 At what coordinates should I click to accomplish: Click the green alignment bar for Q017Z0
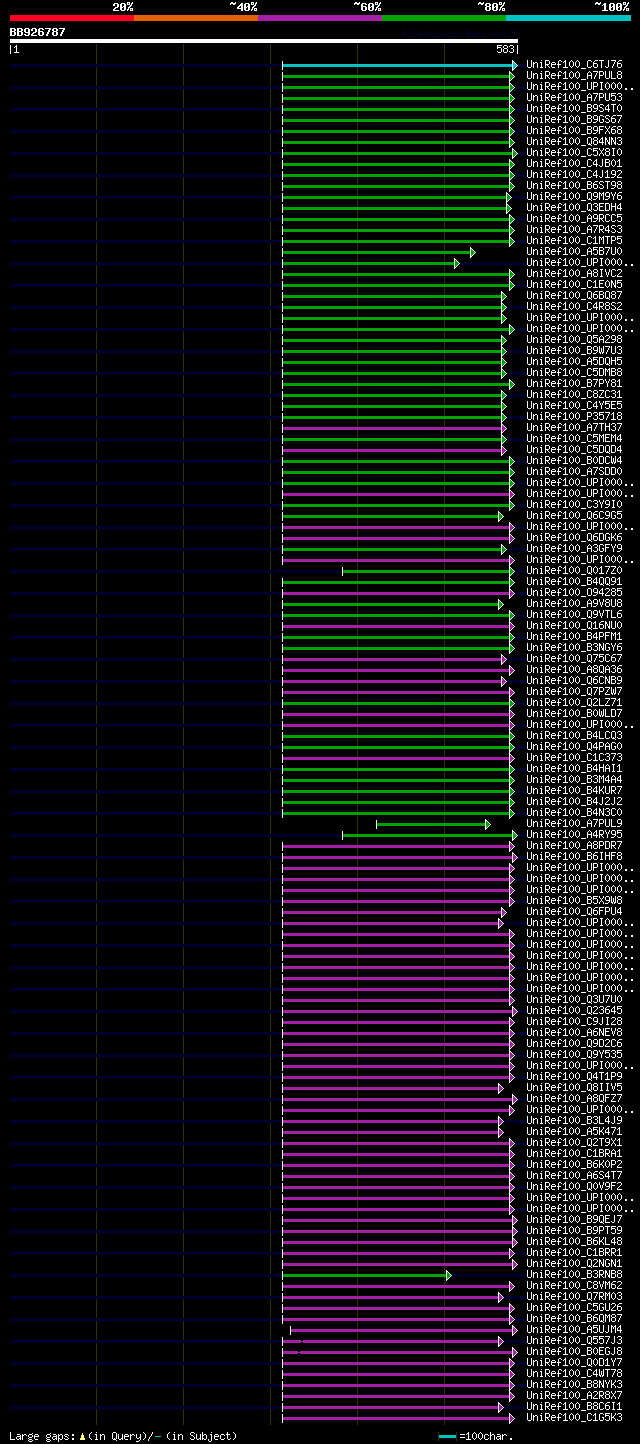(427, 571)
